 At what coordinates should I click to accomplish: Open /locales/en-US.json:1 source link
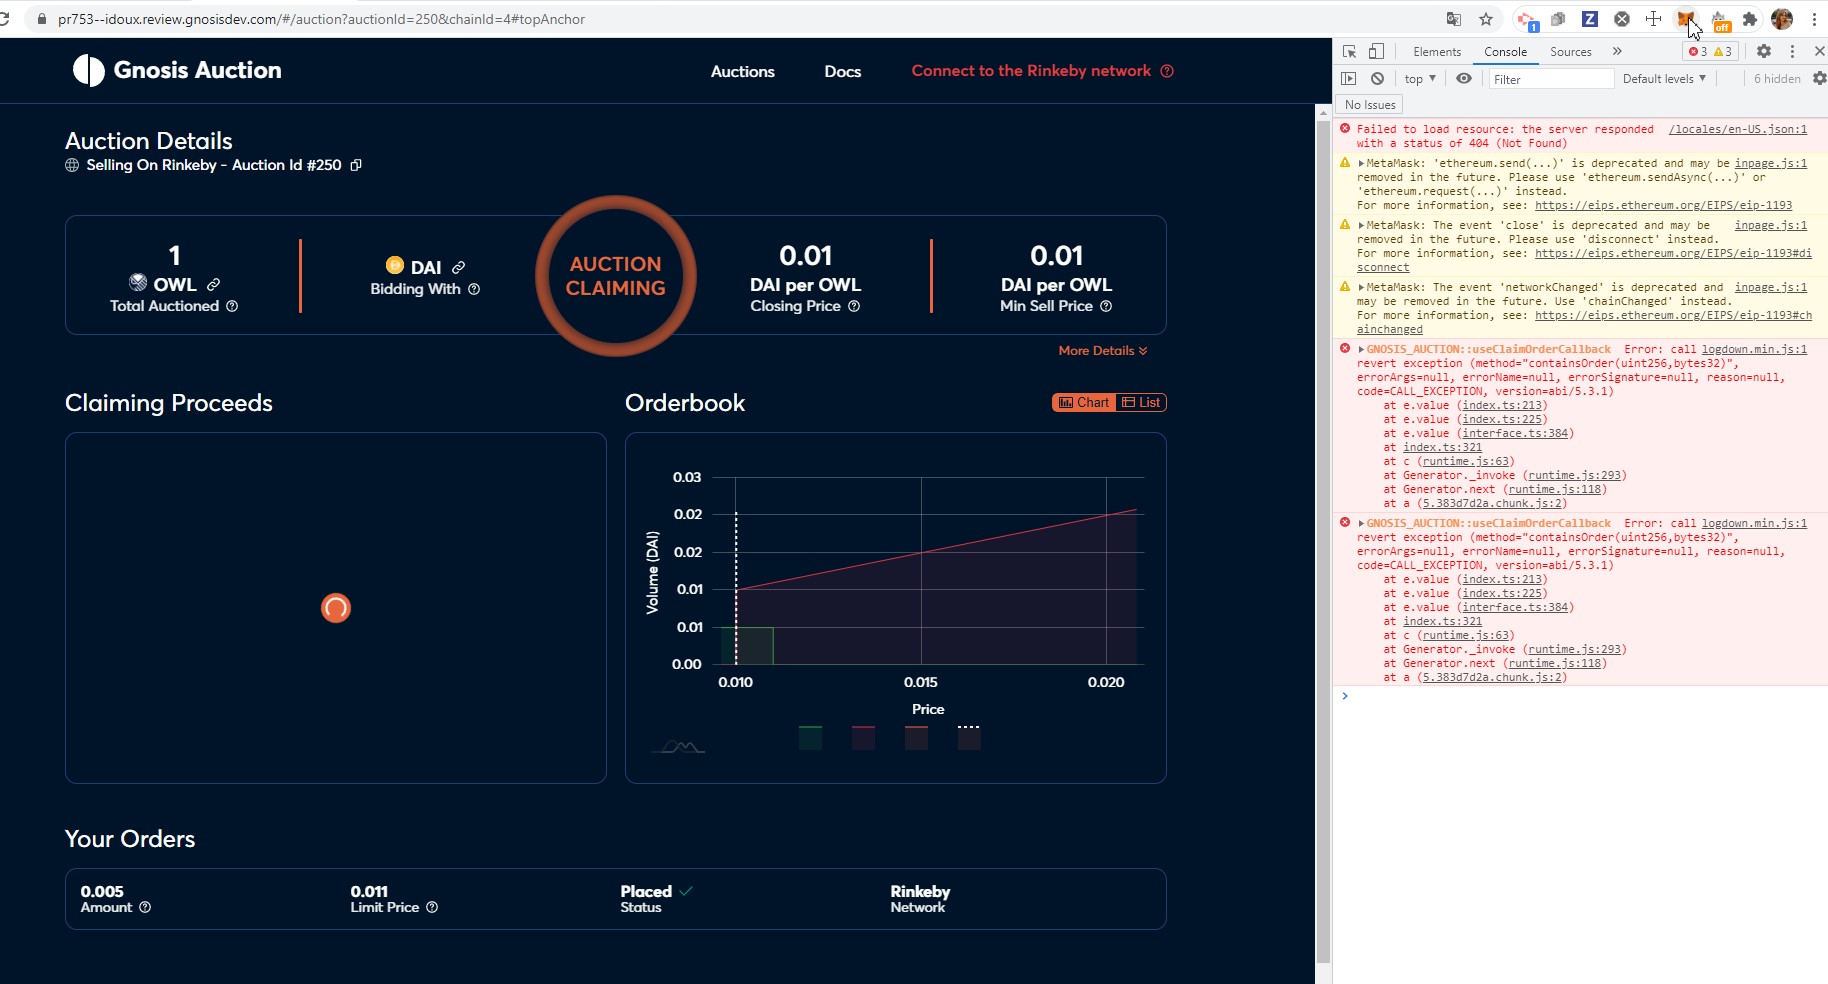click(1738, 129)
